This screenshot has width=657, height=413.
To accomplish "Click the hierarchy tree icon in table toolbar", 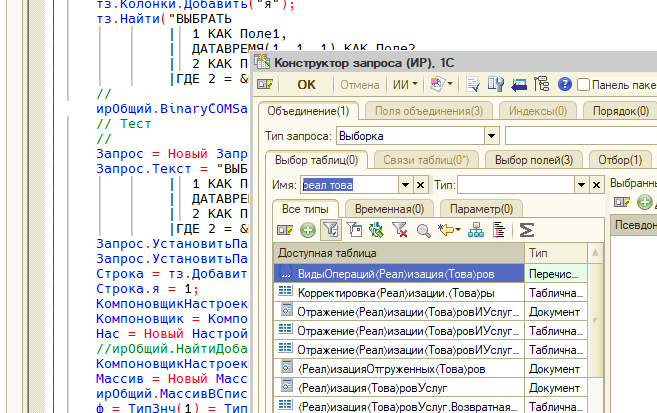I will [x=475, y=230].
